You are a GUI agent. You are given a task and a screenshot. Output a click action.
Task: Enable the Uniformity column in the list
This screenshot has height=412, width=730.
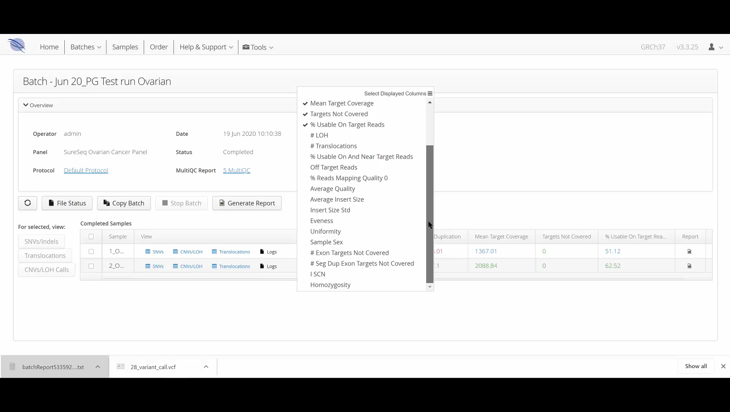325,231
